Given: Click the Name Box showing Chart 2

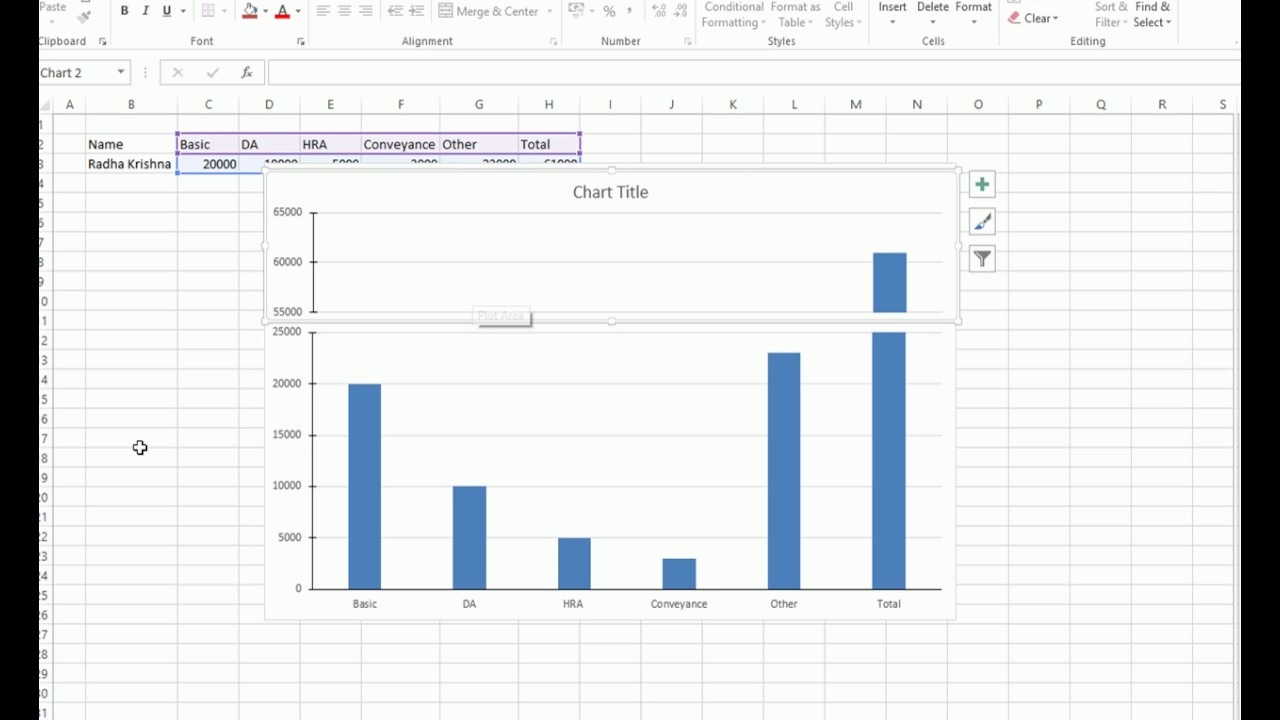Looking at the screenshot, I should 76,73.
